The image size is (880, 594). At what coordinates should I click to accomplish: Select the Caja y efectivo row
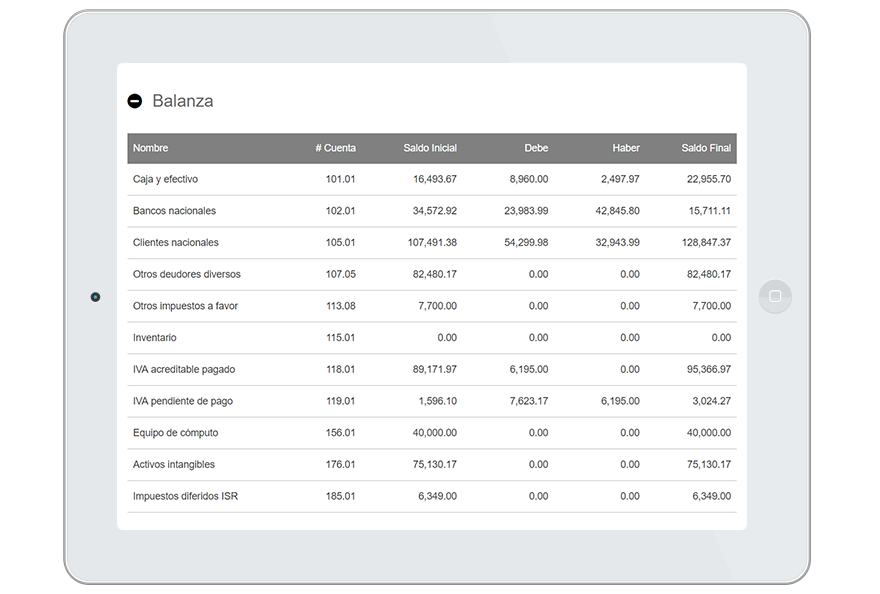[x=165, y=180]
